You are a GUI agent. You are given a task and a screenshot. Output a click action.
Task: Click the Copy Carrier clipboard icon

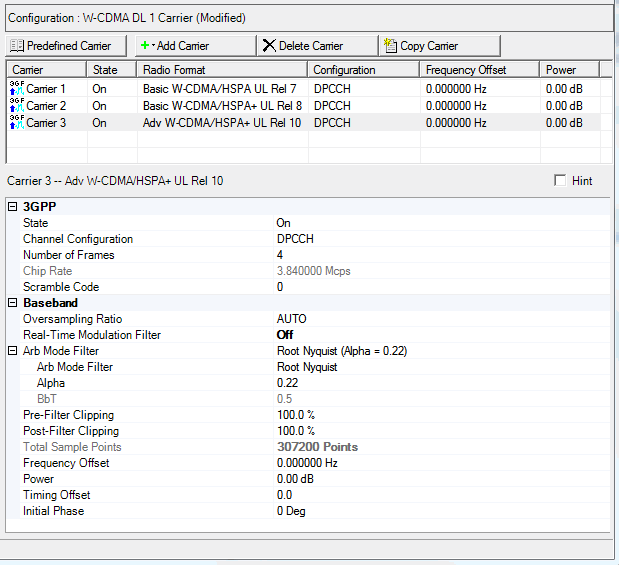pyautogui.click(x=390, y=45)
